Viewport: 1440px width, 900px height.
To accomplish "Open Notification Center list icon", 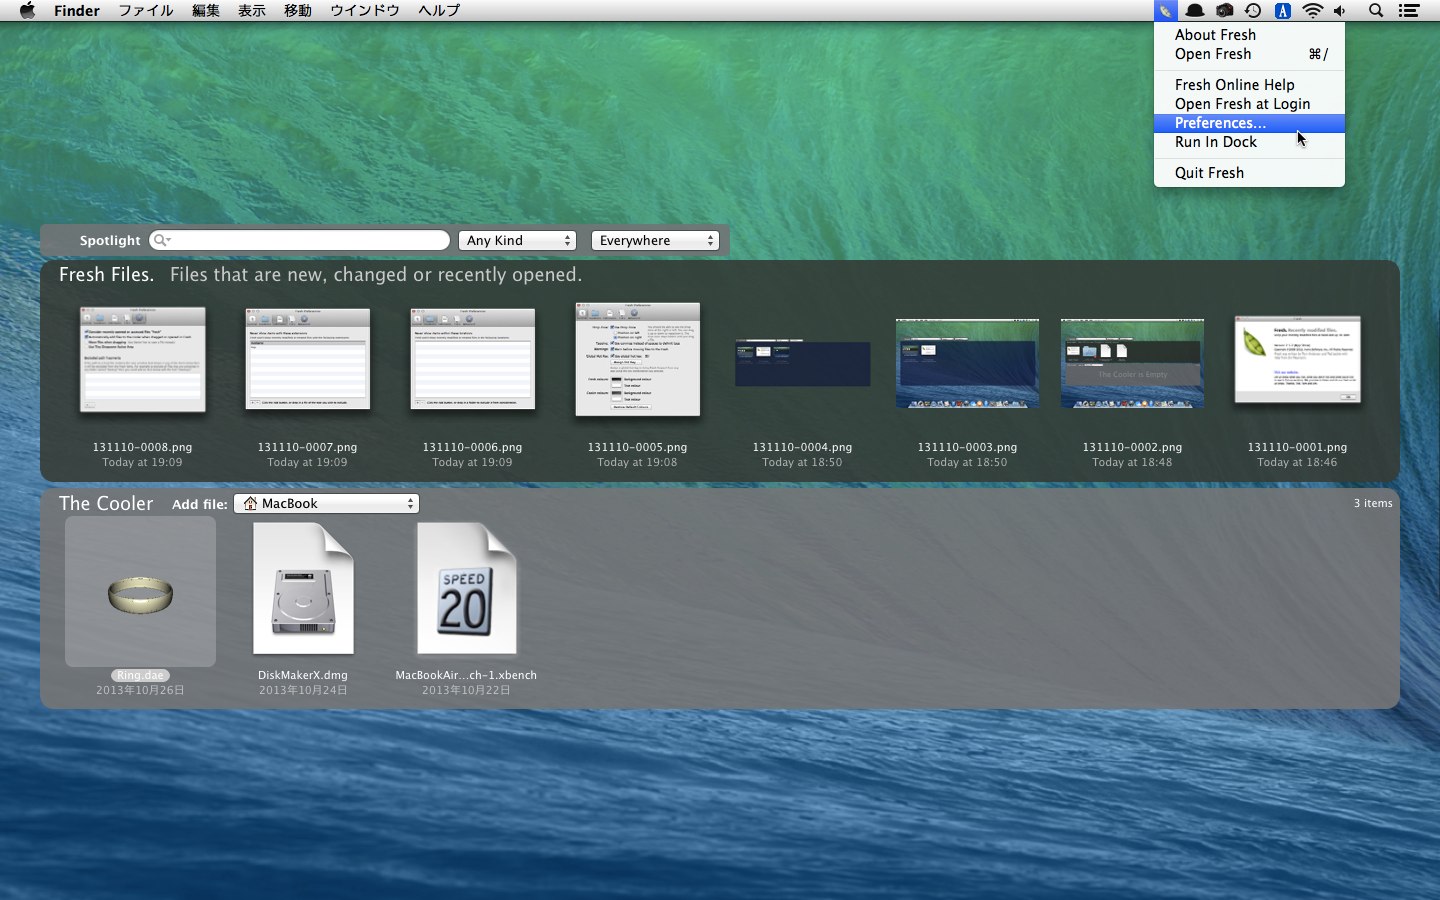I will tap(1409, 11).
